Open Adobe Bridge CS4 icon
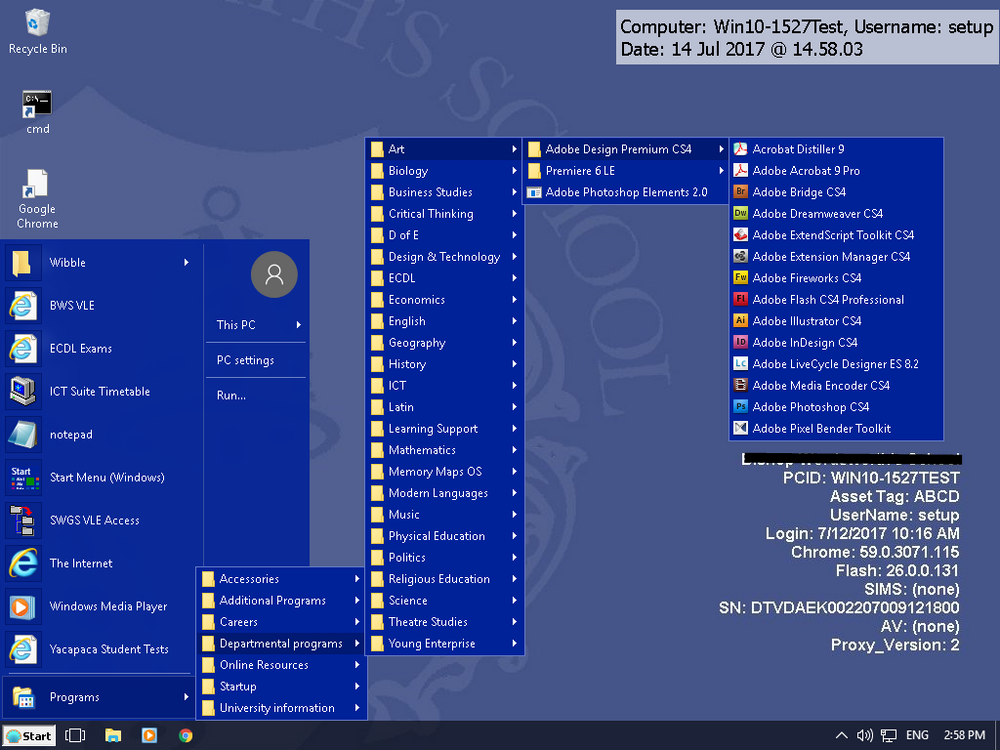This screenshot has height=750, width=1000. click(740, 192)
